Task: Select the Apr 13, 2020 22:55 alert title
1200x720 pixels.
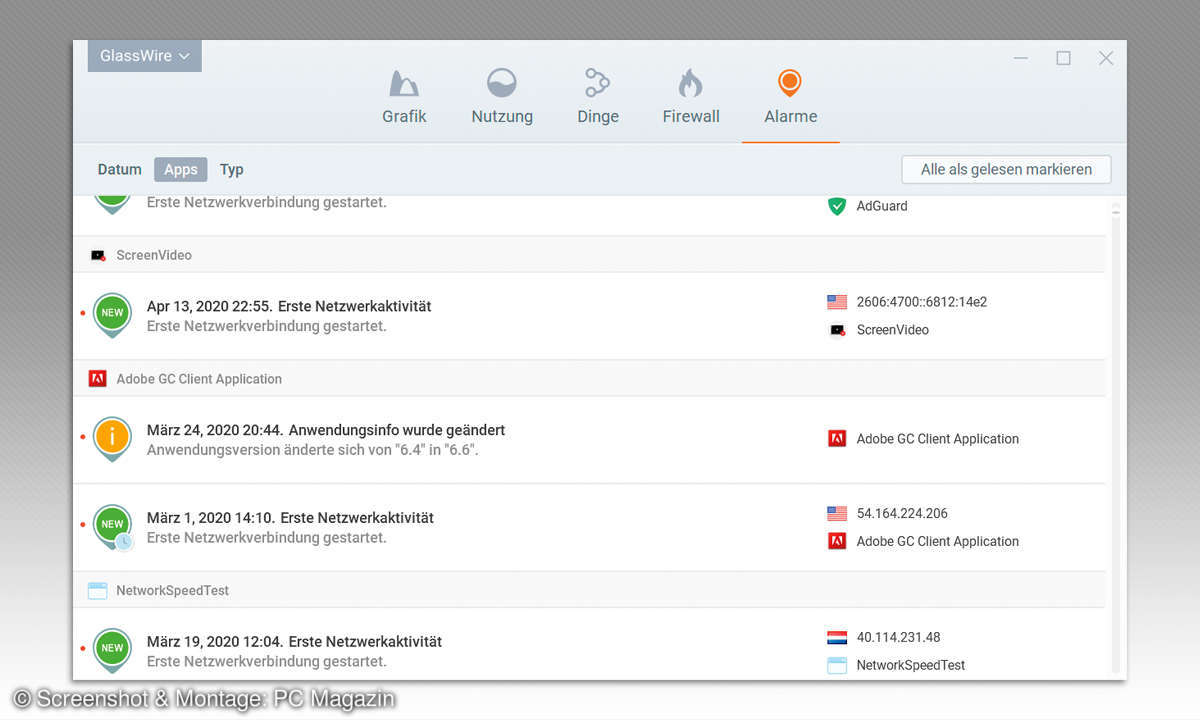Action: (x=289, y=307)
